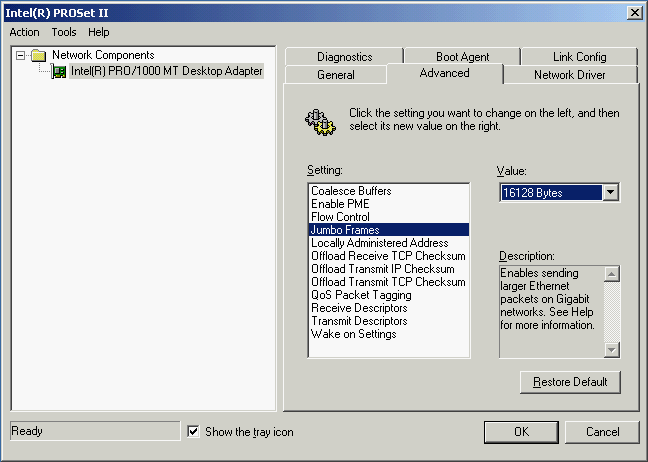Switch to the Network Driver tab
The image size is (648, 462).
pos(569,75)
